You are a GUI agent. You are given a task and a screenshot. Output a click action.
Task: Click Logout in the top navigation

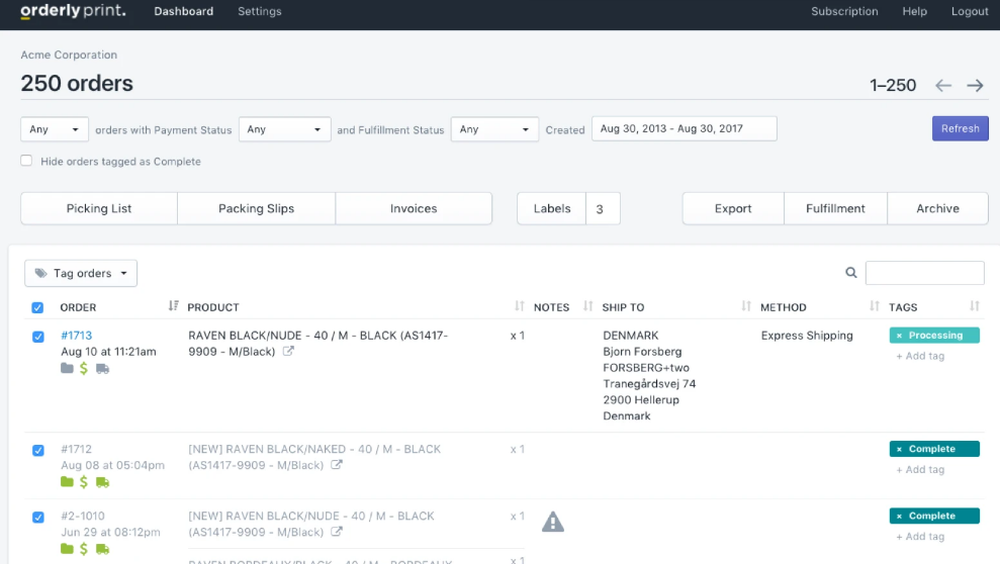[x=969, y=11]
